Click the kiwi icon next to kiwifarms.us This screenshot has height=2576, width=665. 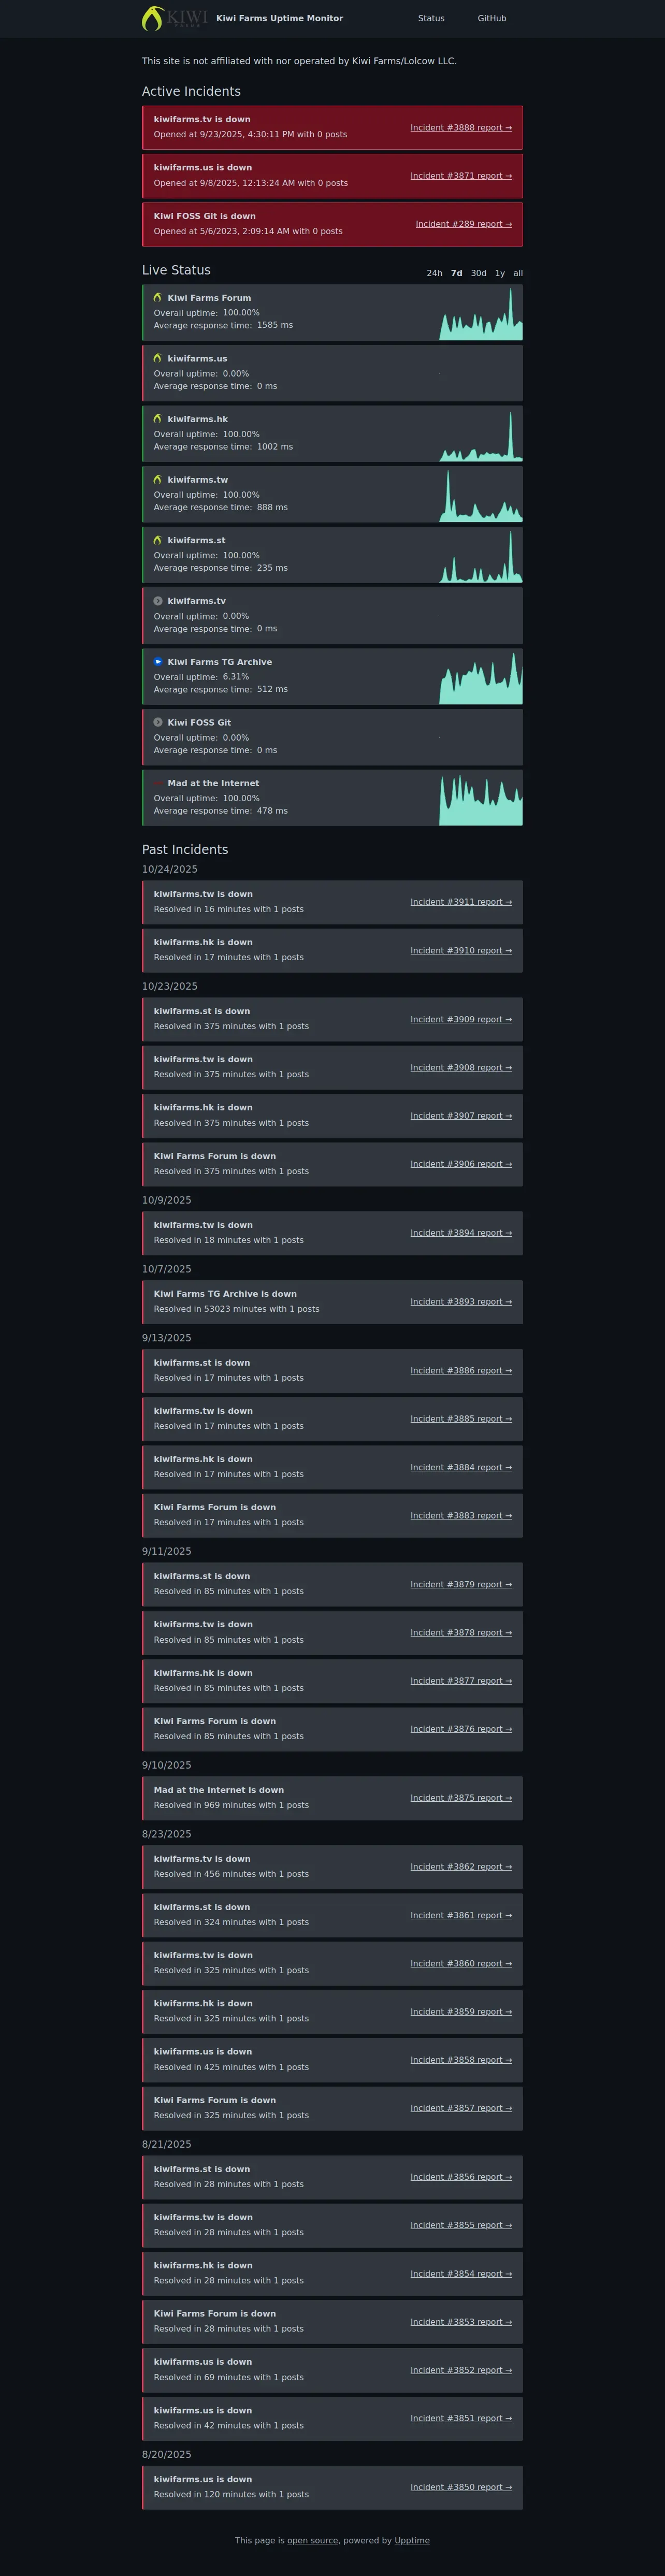pyautogui.click(x=157, y=358)
